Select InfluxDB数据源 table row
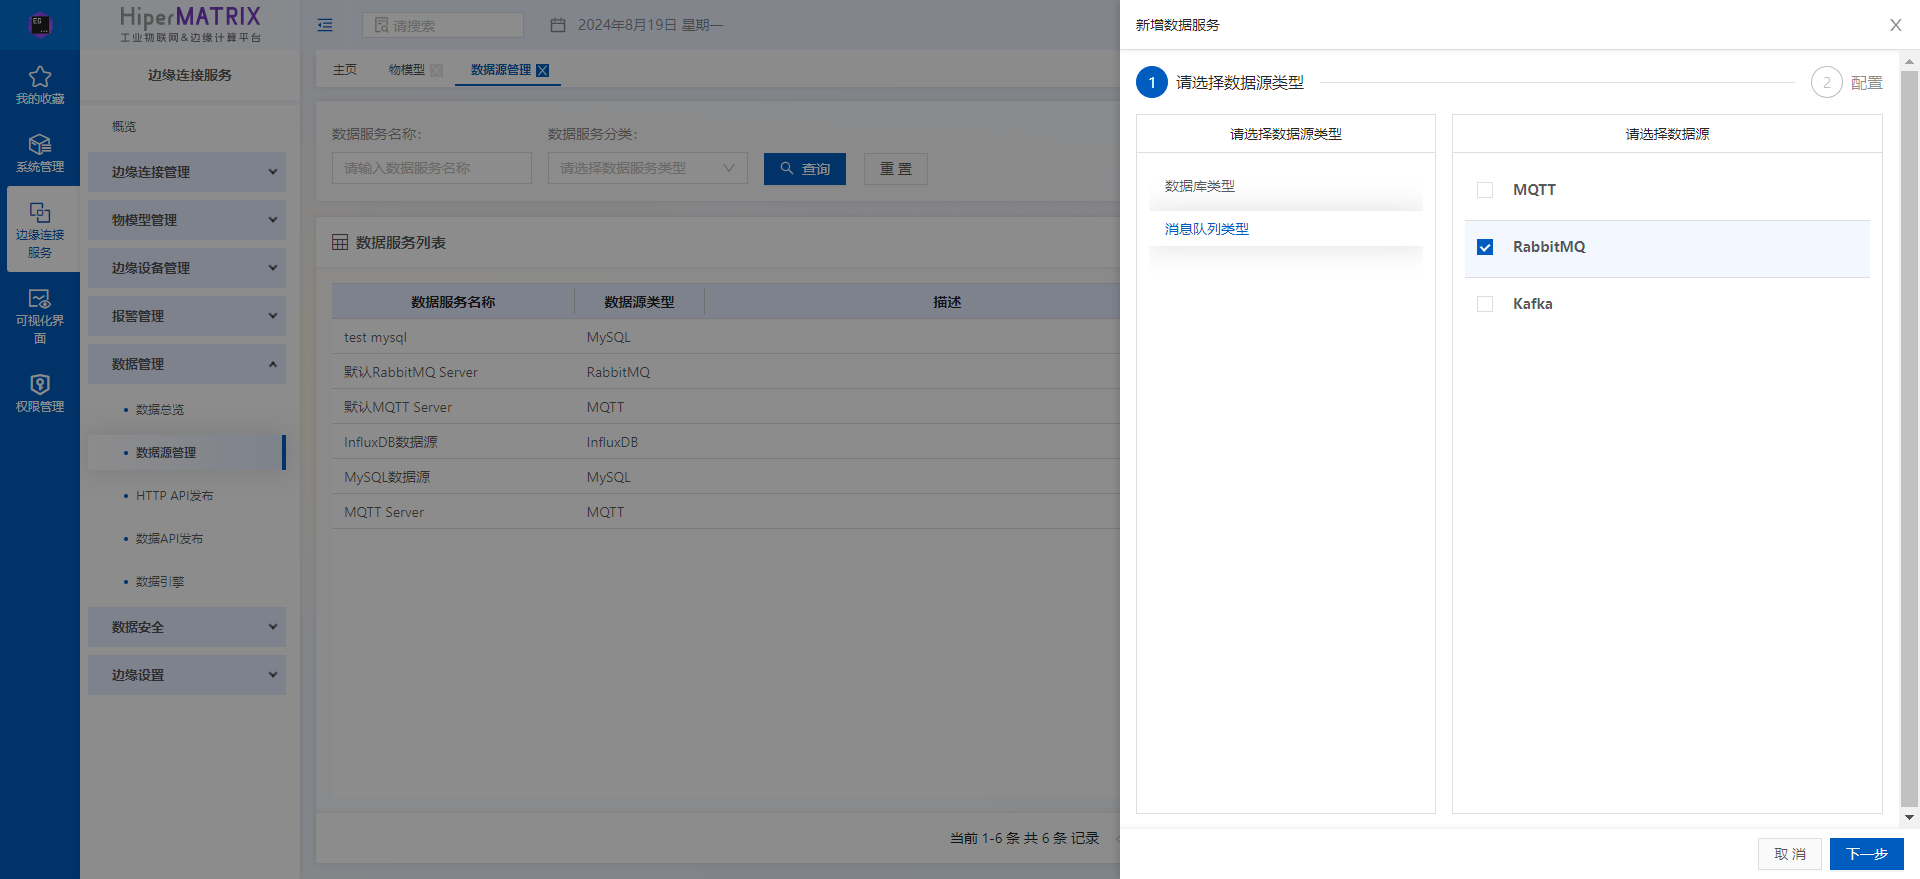1920x879 pixels. 726,442
